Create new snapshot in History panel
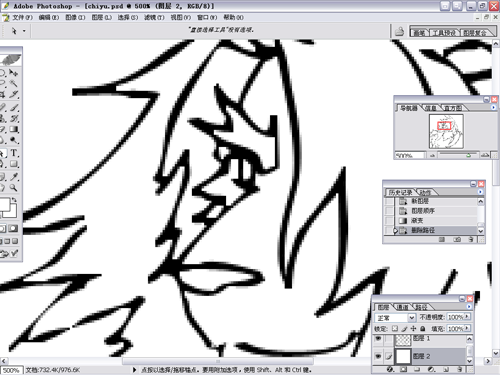 [x=458, y=239]
